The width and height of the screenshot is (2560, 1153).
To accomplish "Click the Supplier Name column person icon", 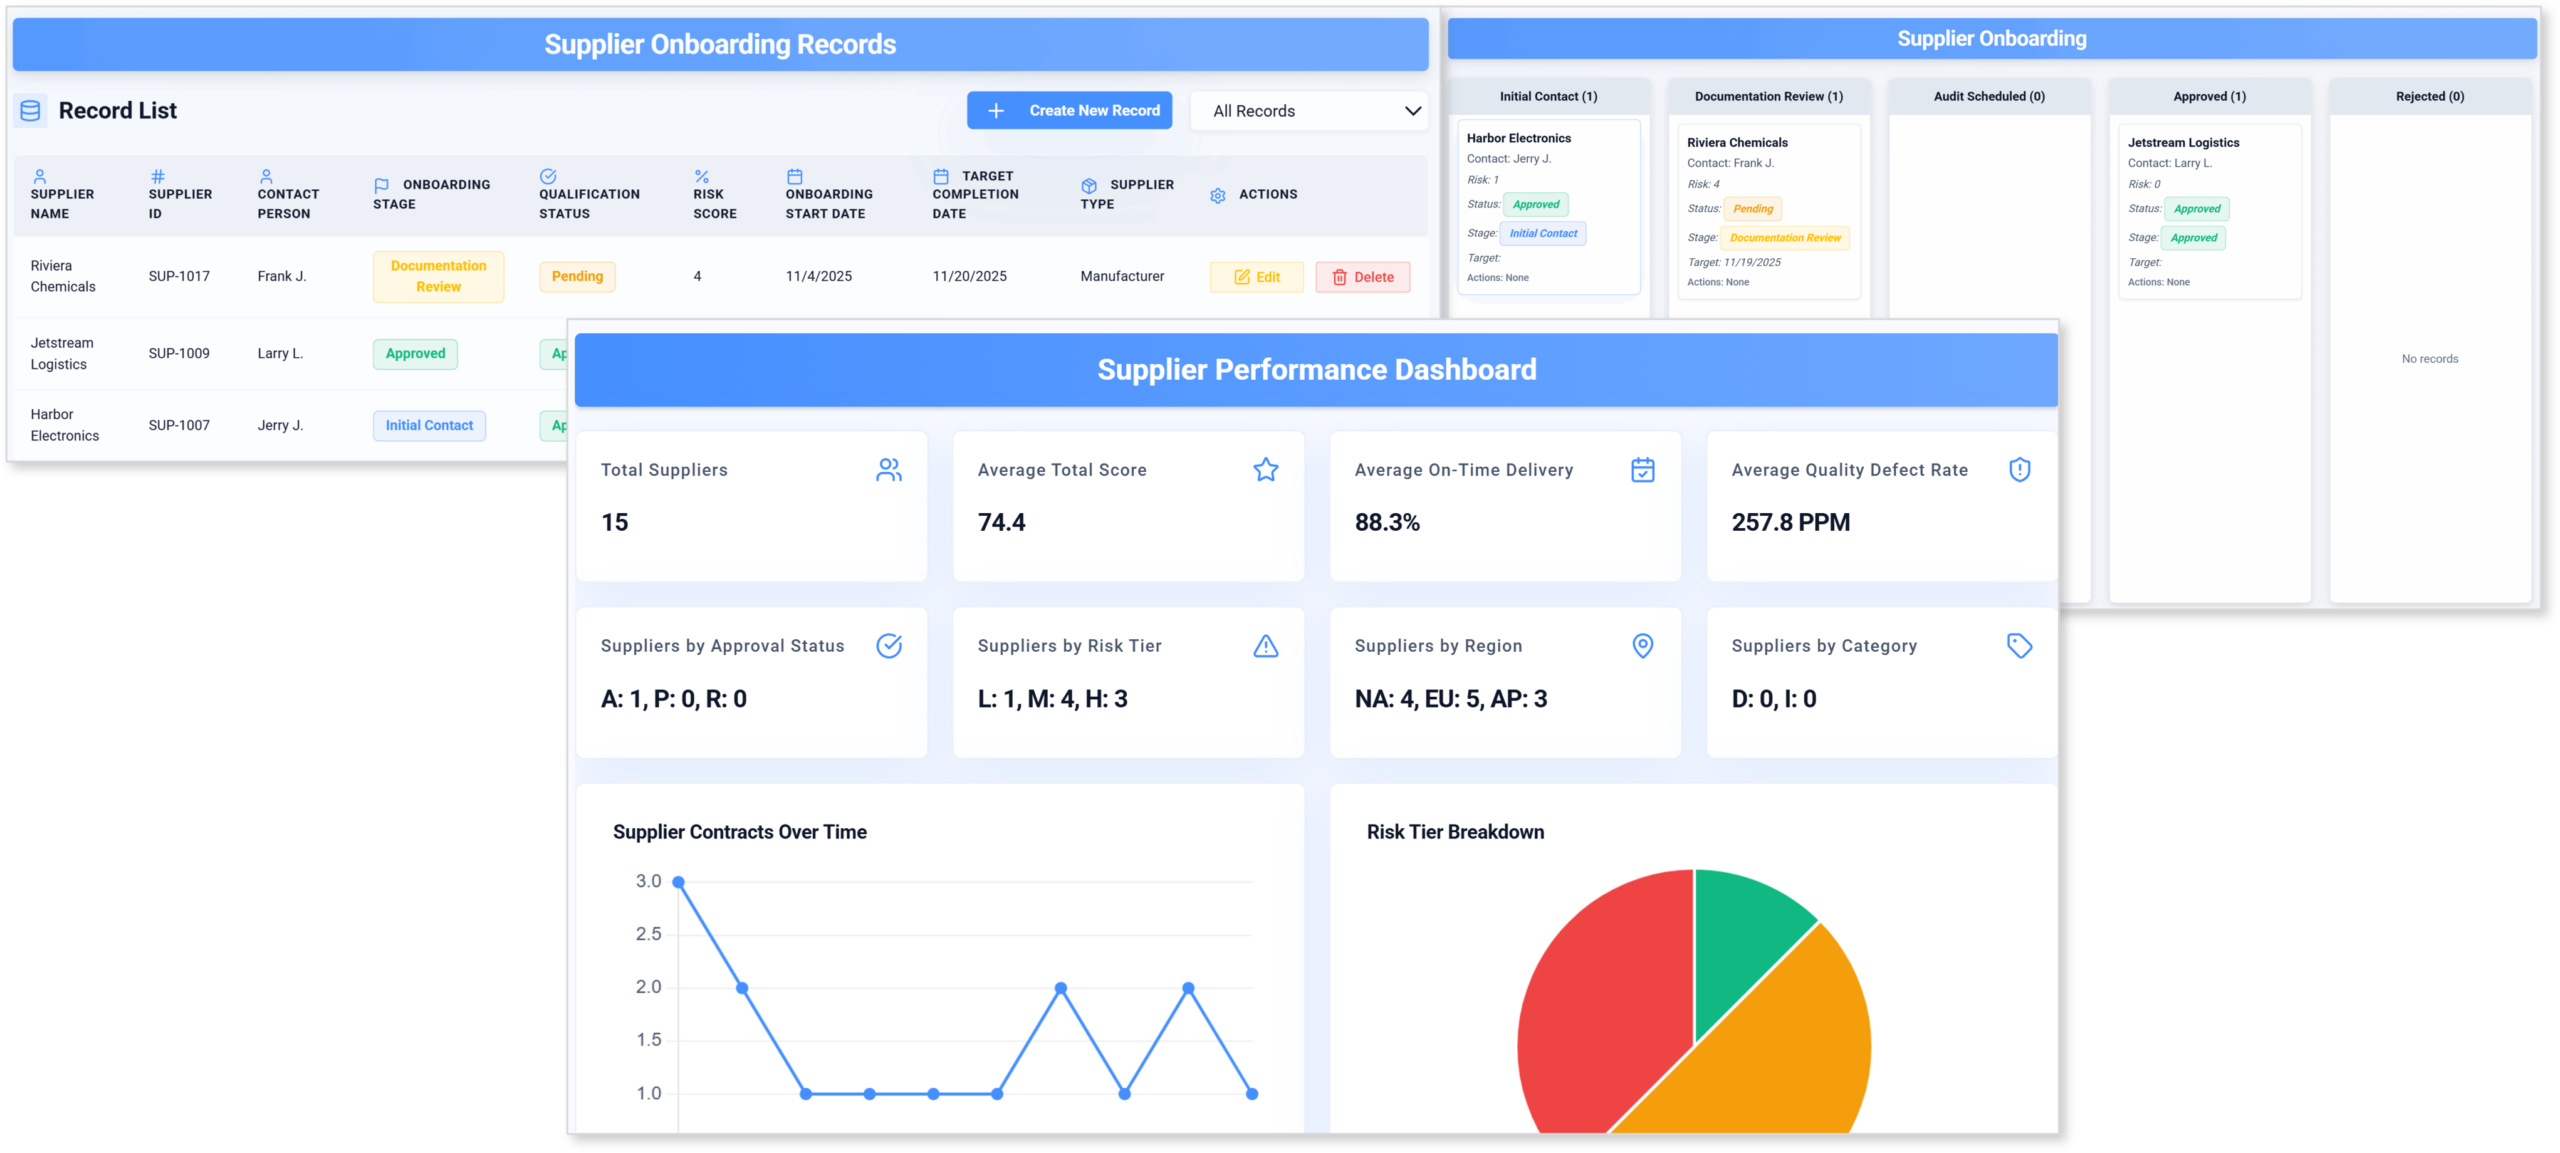I will coord(40,176).
